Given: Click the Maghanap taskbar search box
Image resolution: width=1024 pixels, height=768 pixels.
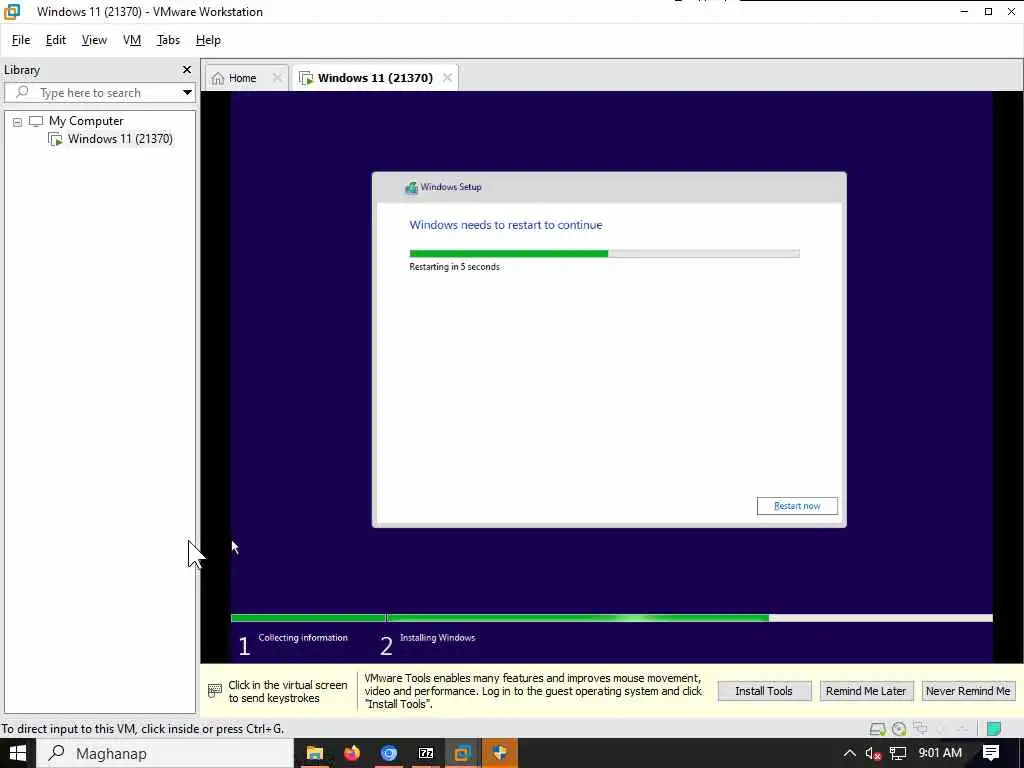Looking at the screenshot, I should tap(165, 753).
